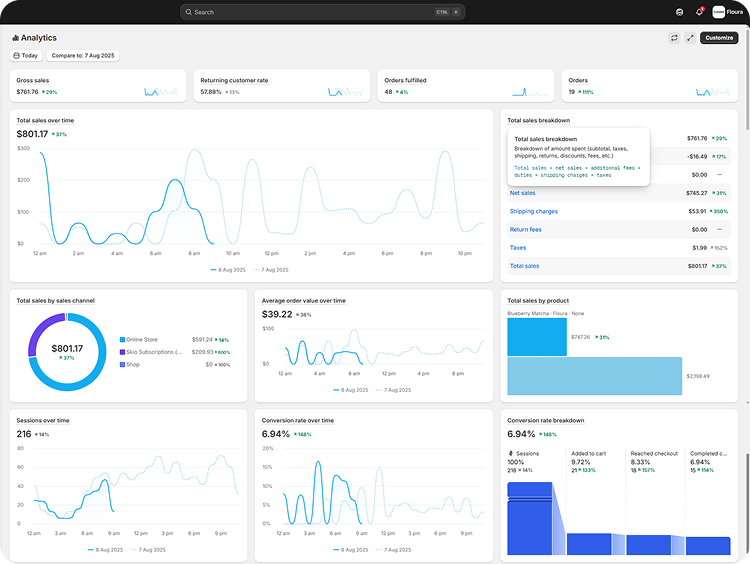Open the Sidekick assistant icon in the top bar

pyautogui.click(x=679, y=12)
